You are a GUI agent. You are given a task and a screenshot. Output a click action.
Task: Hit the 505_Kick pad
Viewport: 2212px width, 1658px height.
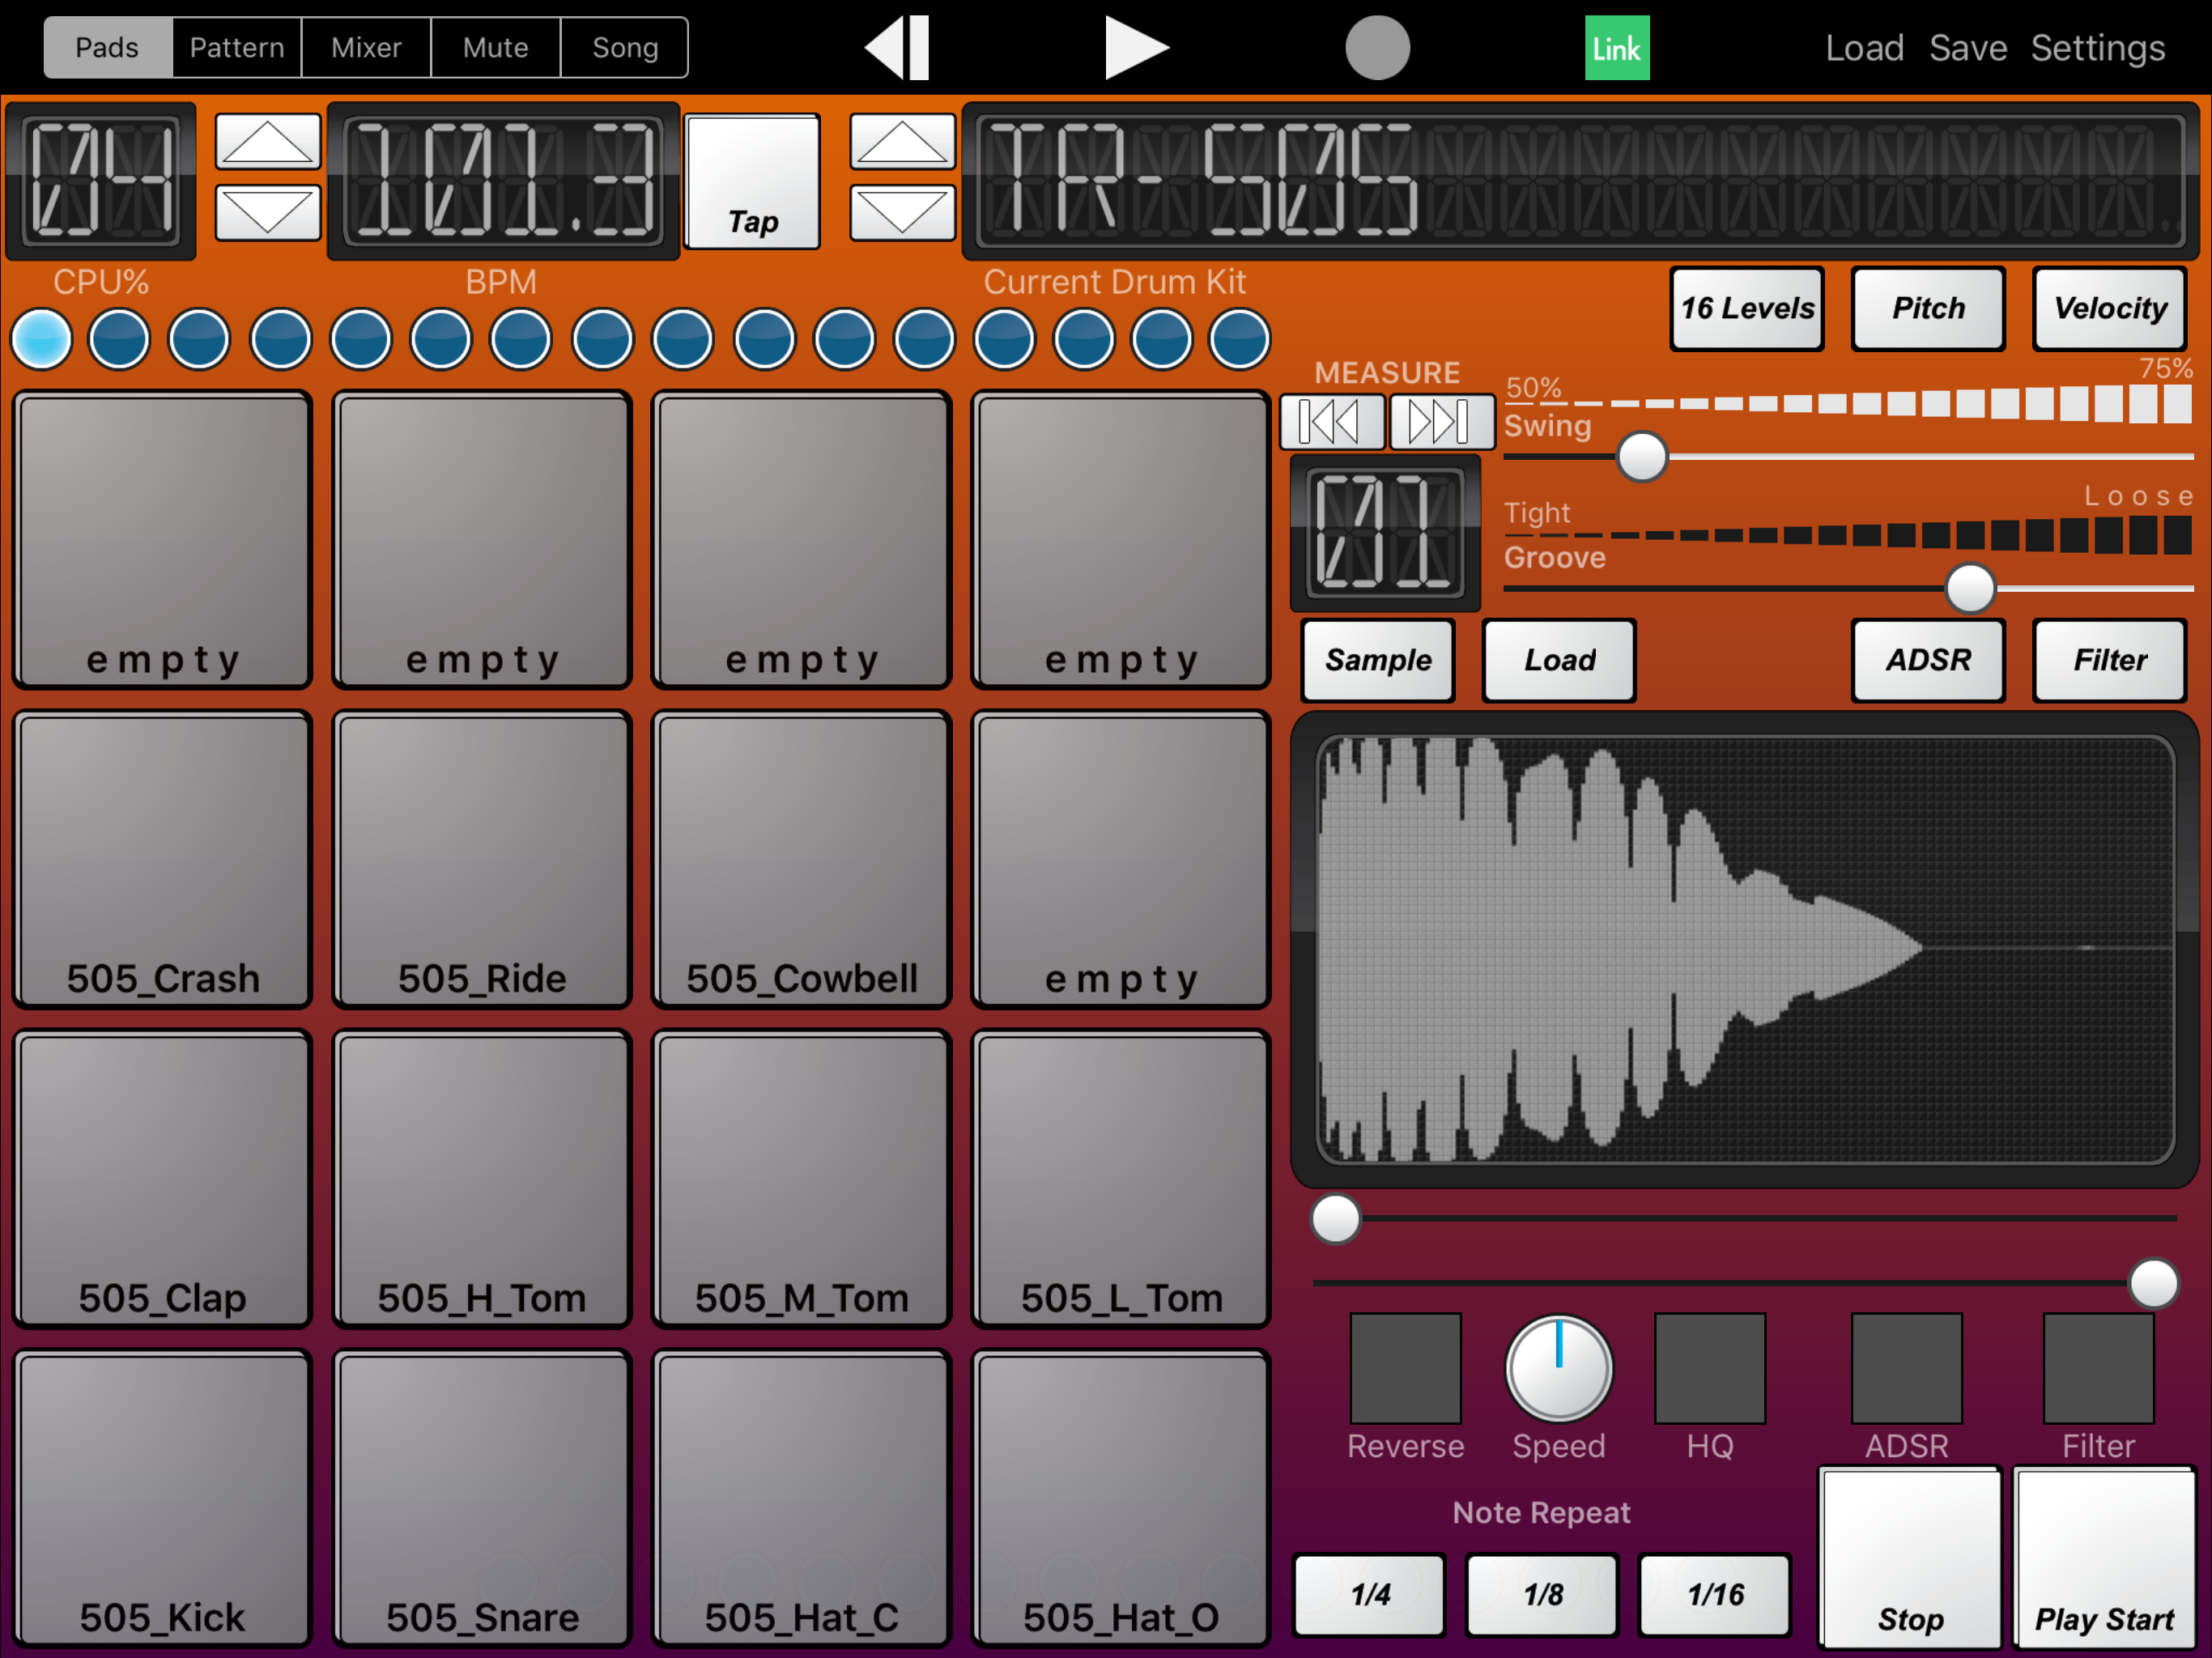coord(162,1497)
